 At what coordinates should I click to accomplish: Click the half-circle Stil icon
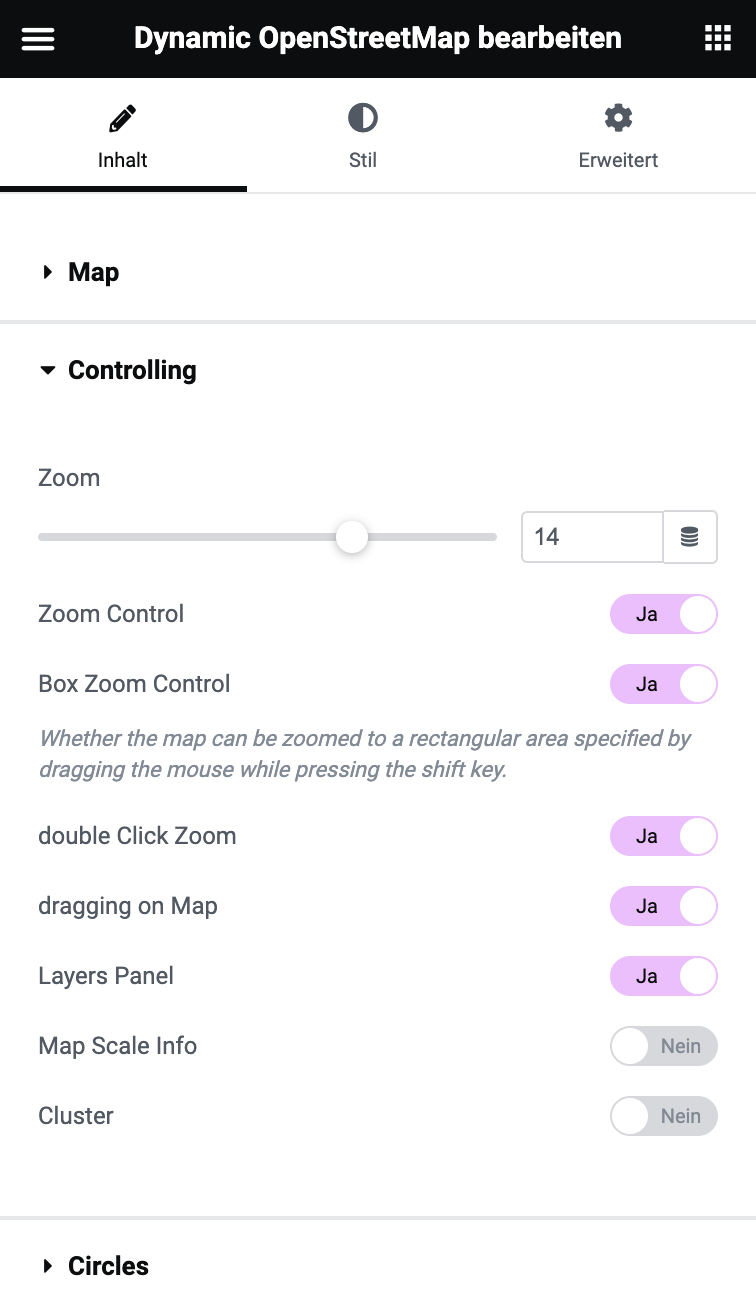(x=363, y=119)
